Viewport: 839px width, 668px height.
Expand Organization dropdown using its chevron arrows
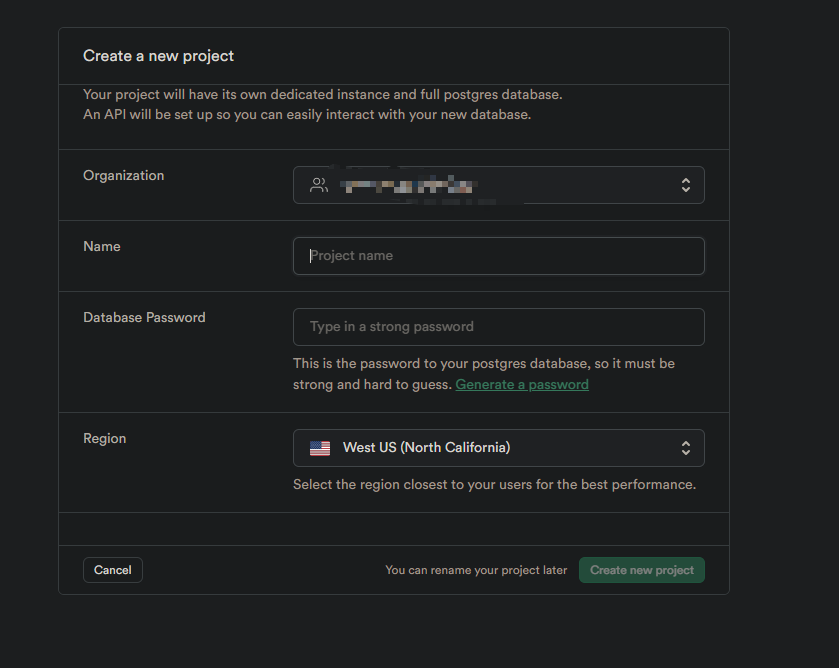coord(685,185)
